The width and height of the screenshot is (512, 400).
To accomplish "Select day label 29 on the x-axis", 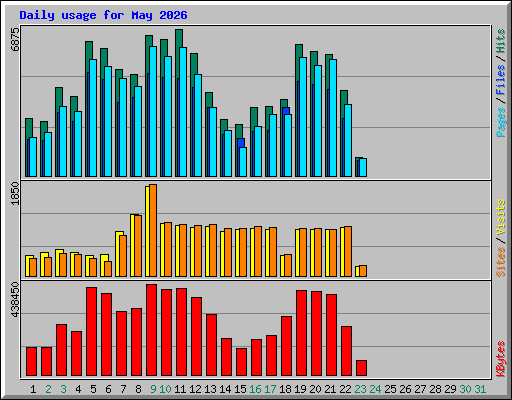I will (450, 389).
